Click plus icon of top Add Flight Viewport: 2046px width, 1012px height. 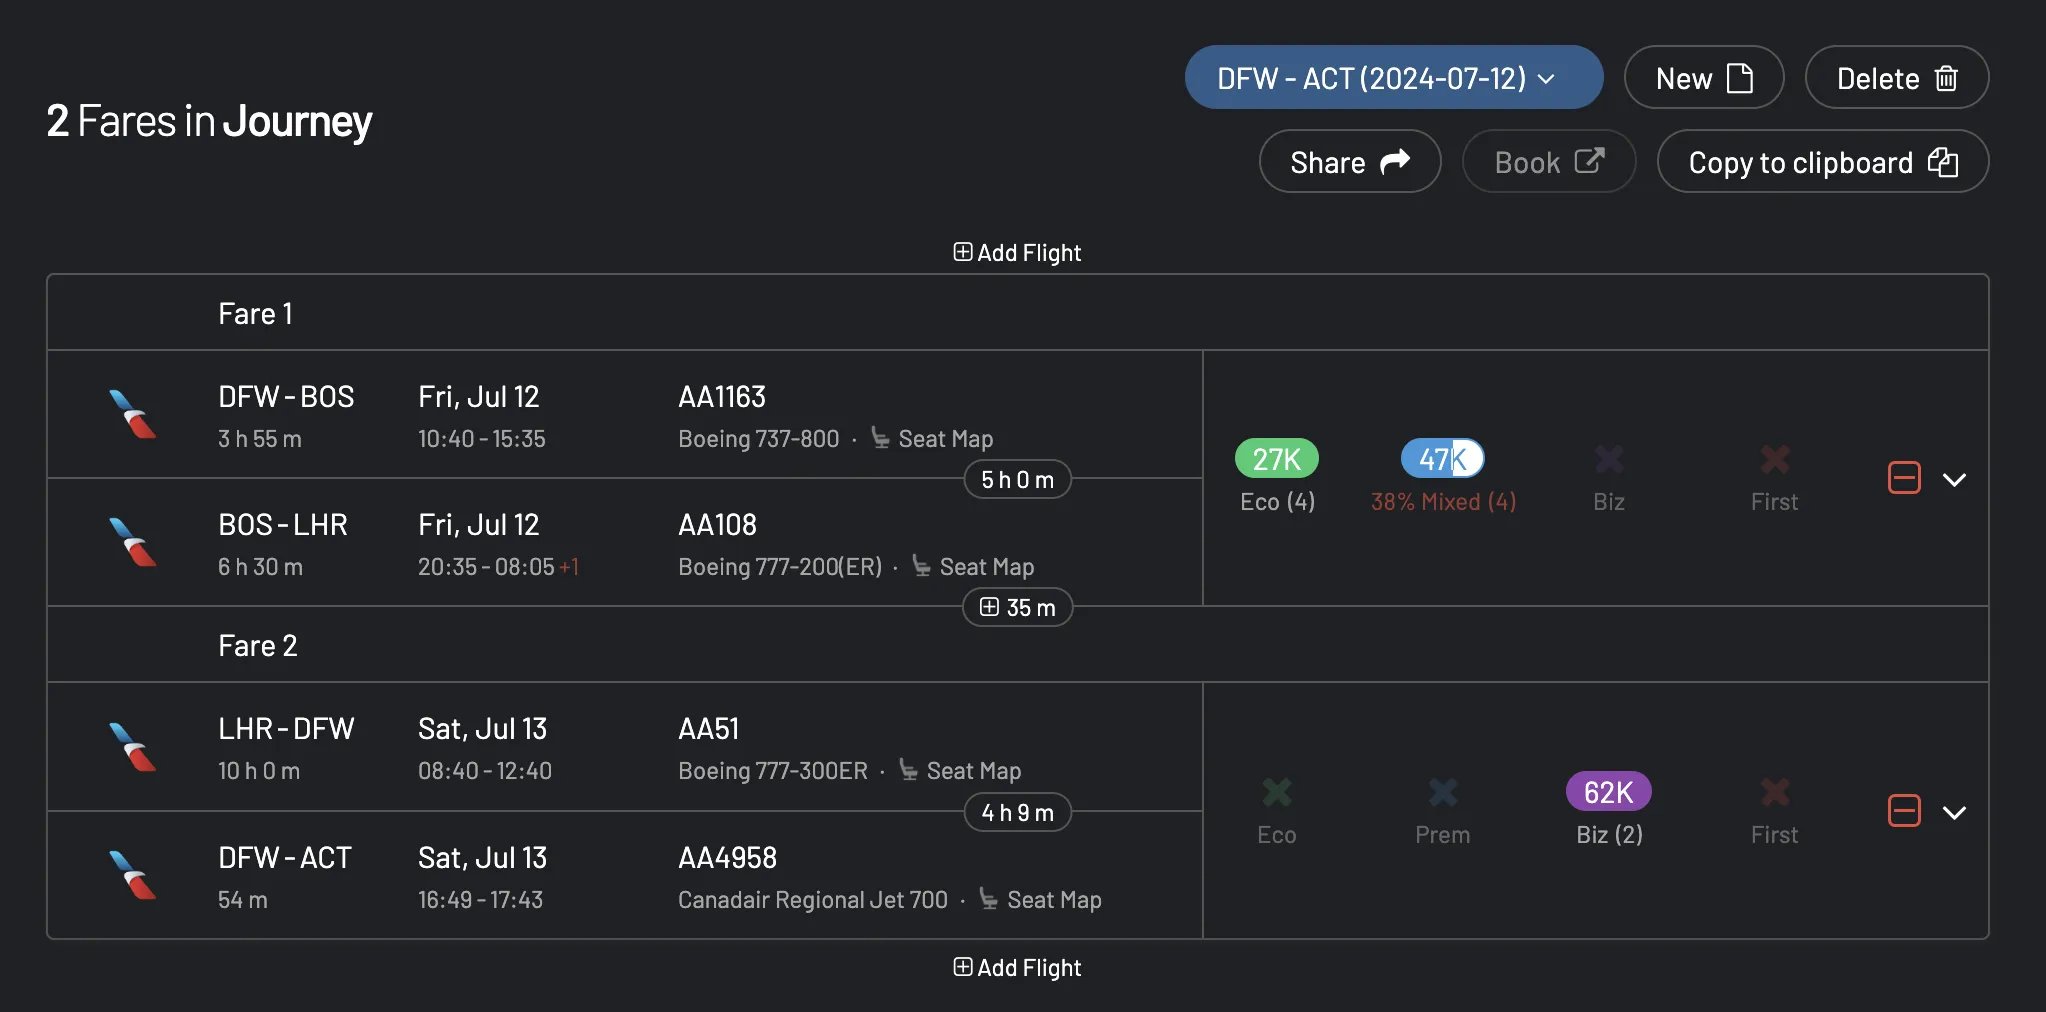(x=962, y=252)
